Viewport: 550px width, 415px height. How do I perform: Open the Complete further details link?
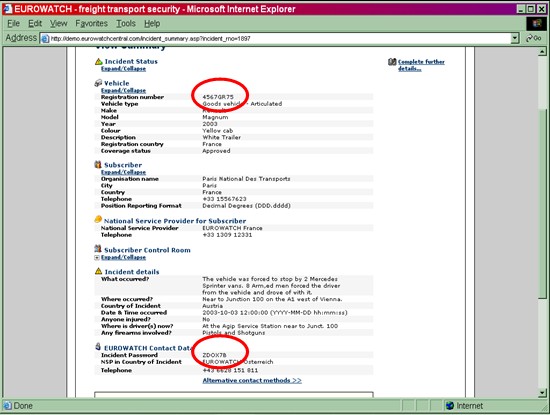coord(421,65)
